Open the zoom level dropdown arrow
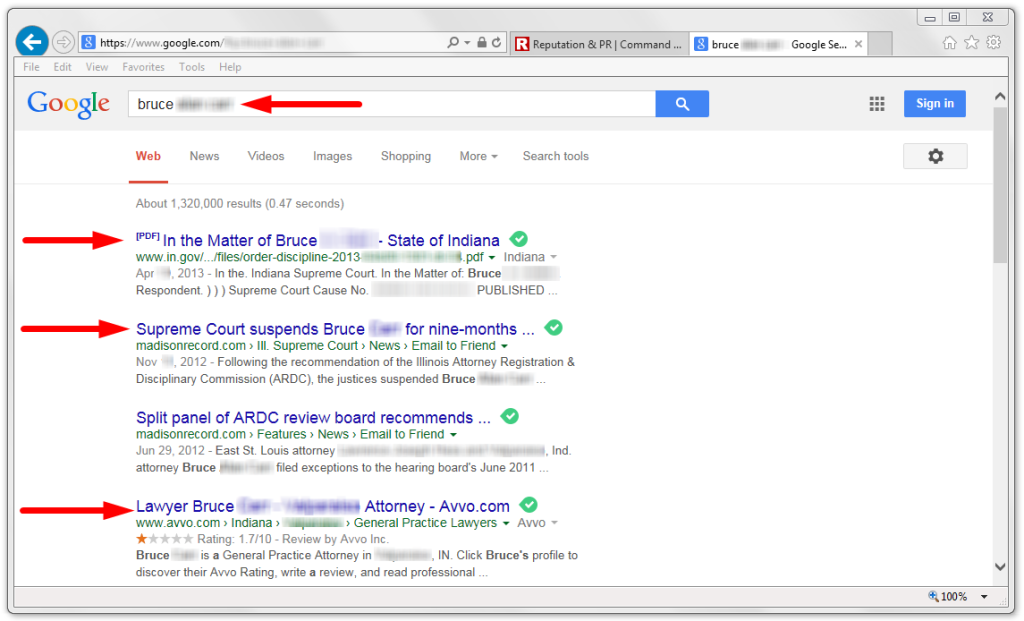1024x621 pixels. 984,597
